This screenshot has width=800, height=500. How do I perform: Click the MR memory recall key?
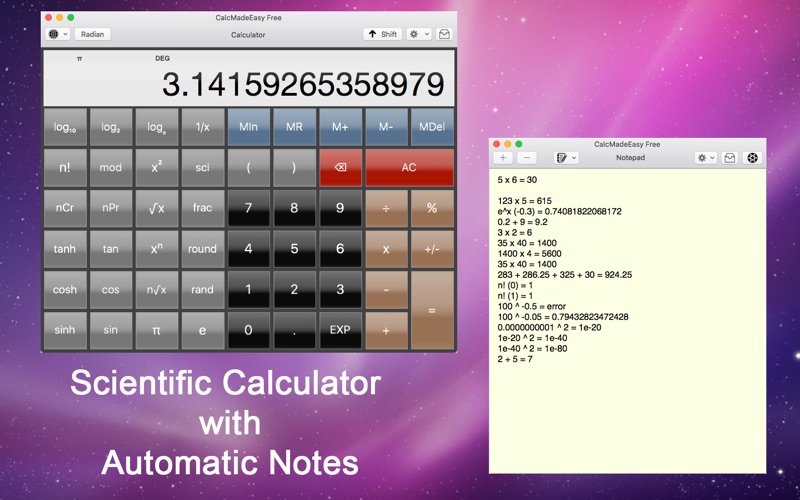[x=294, y=127]
